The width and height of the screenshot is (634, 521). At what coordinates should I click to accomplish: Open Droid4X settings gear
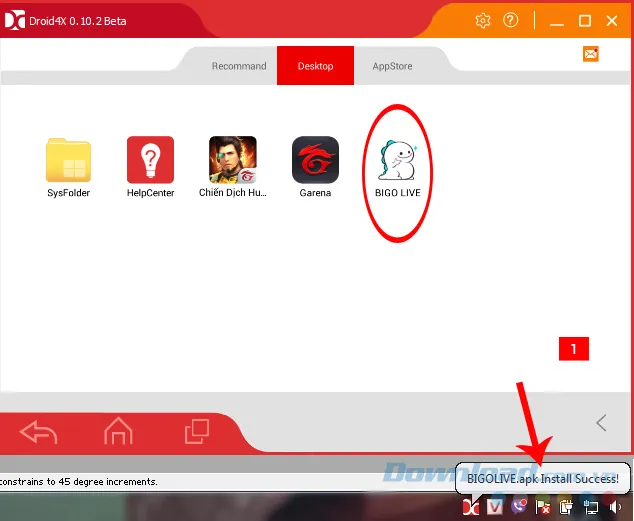[x=483, y=20]
